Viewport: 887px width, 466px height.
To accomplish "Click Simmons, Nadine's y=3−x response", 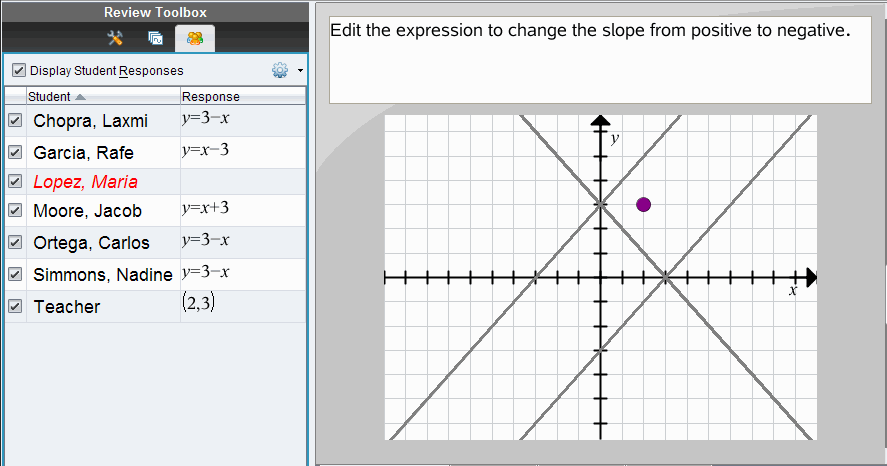I will (x=206, y=272).
